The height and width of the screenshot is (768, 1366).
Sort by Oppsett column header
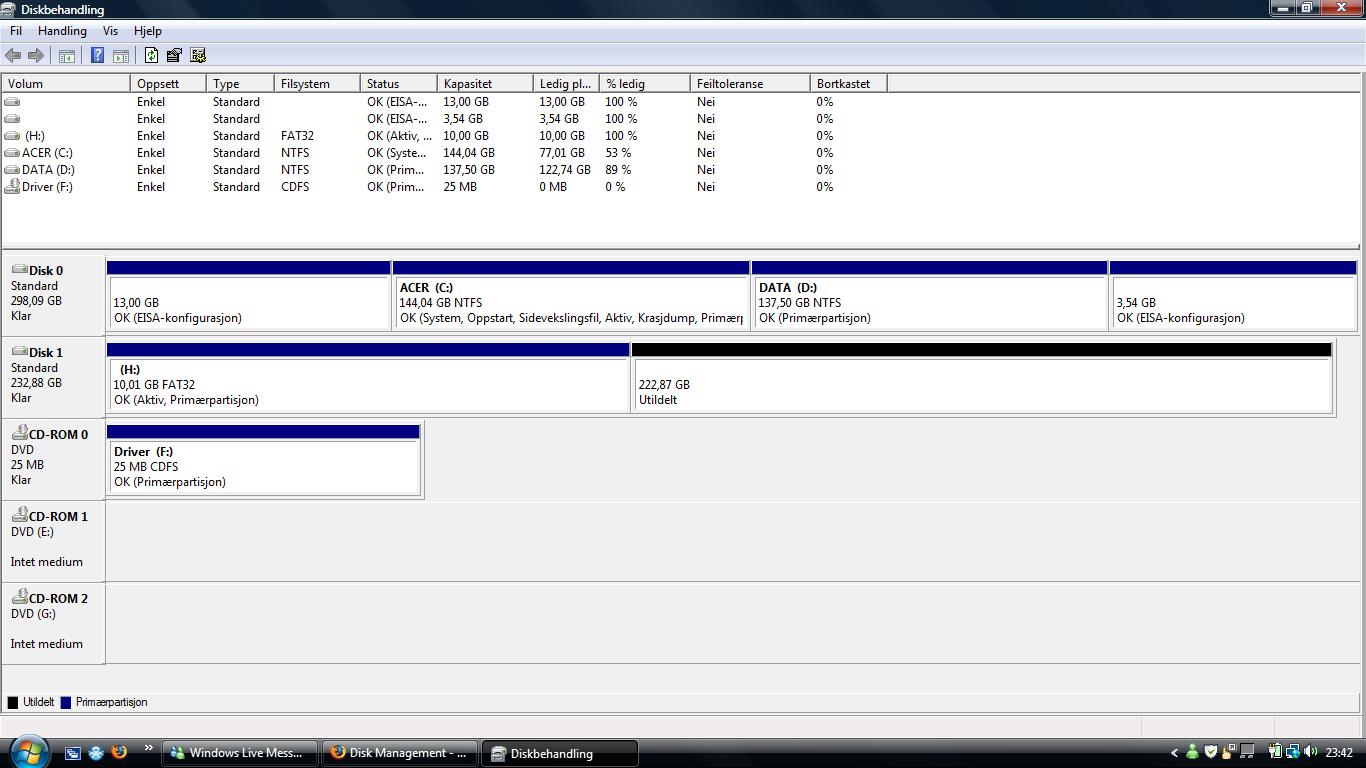coord(168,84)
